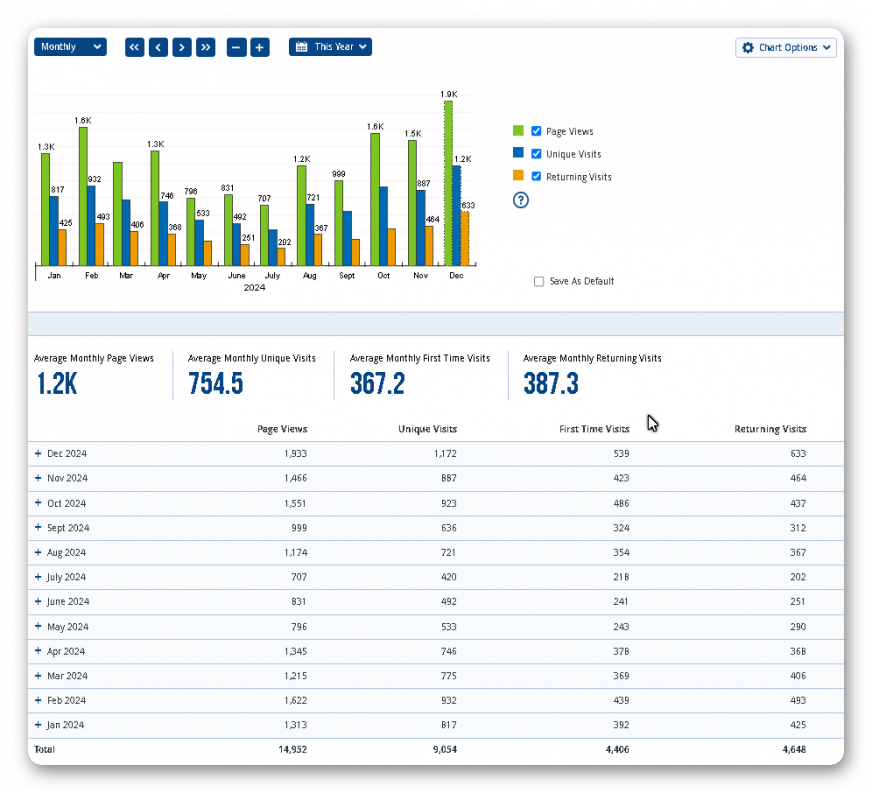Click the green December Page Views bar

point(449,180)
